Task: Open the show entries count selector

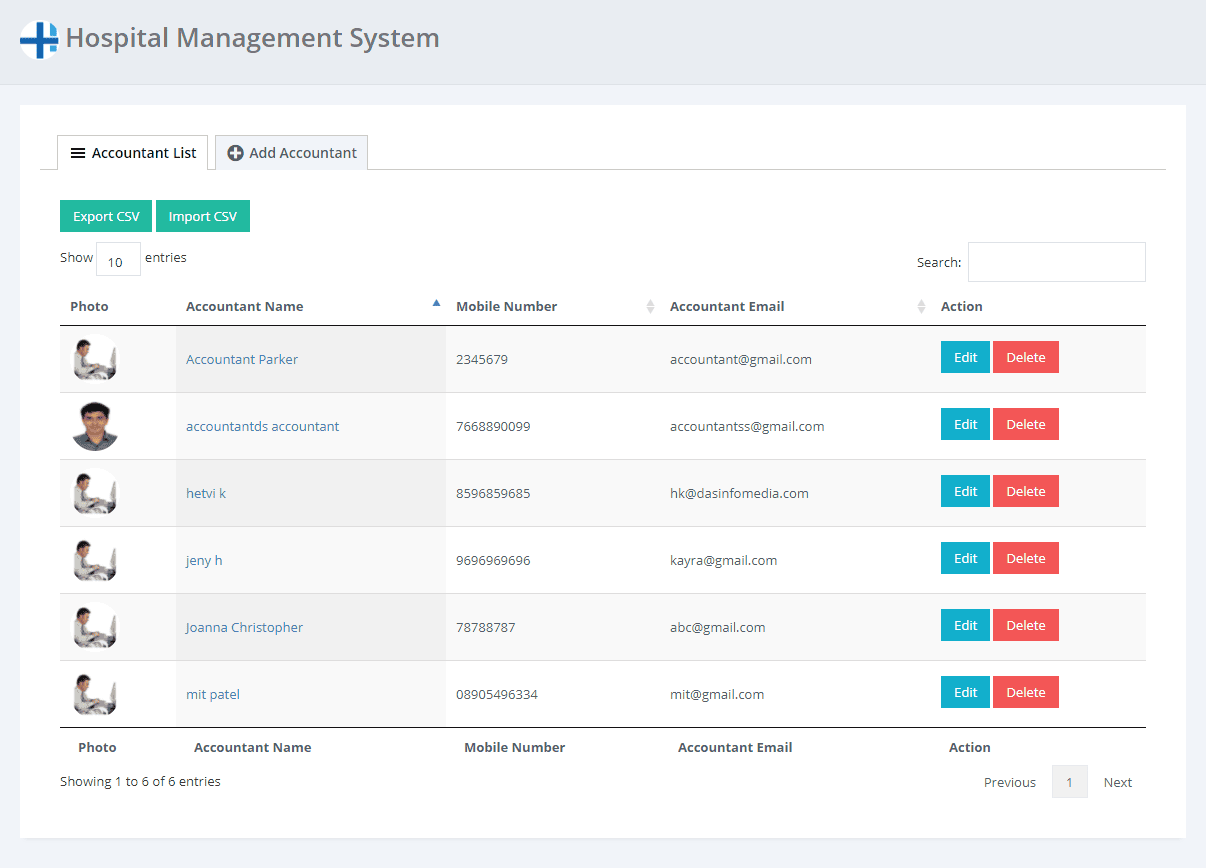Action: coord(118,260)
